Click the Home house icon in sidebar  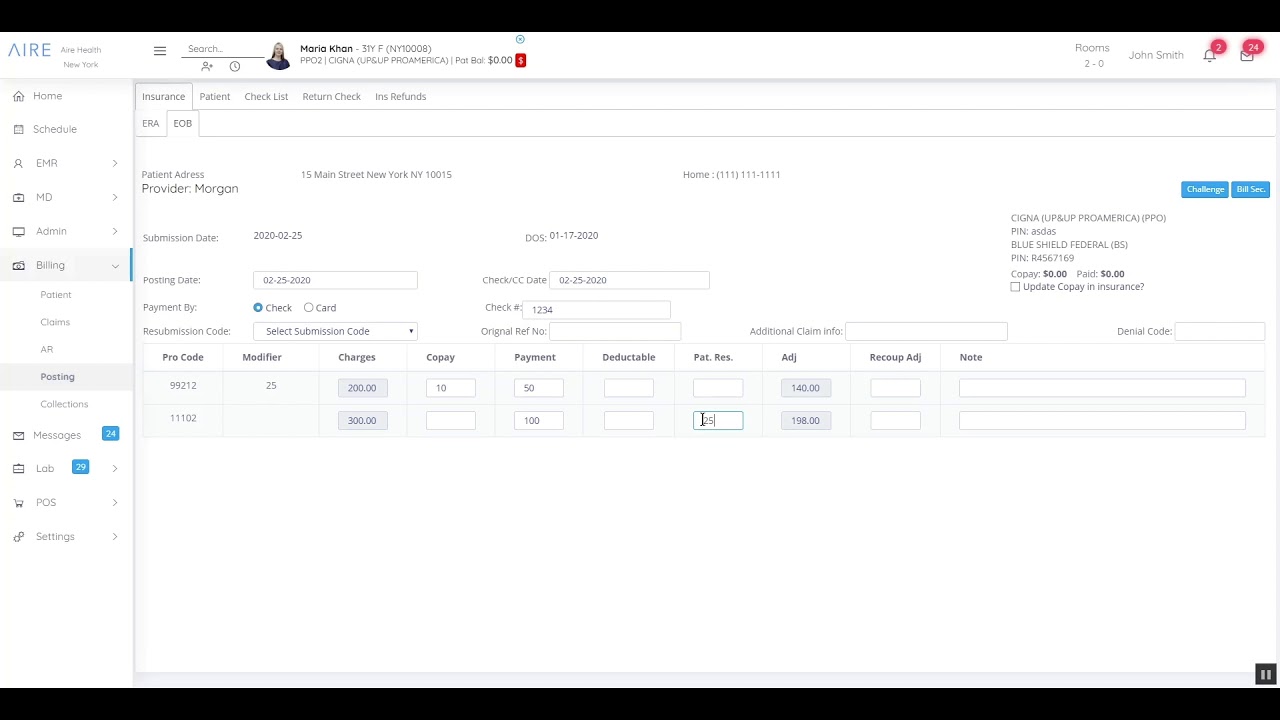[x=19, y=96]
